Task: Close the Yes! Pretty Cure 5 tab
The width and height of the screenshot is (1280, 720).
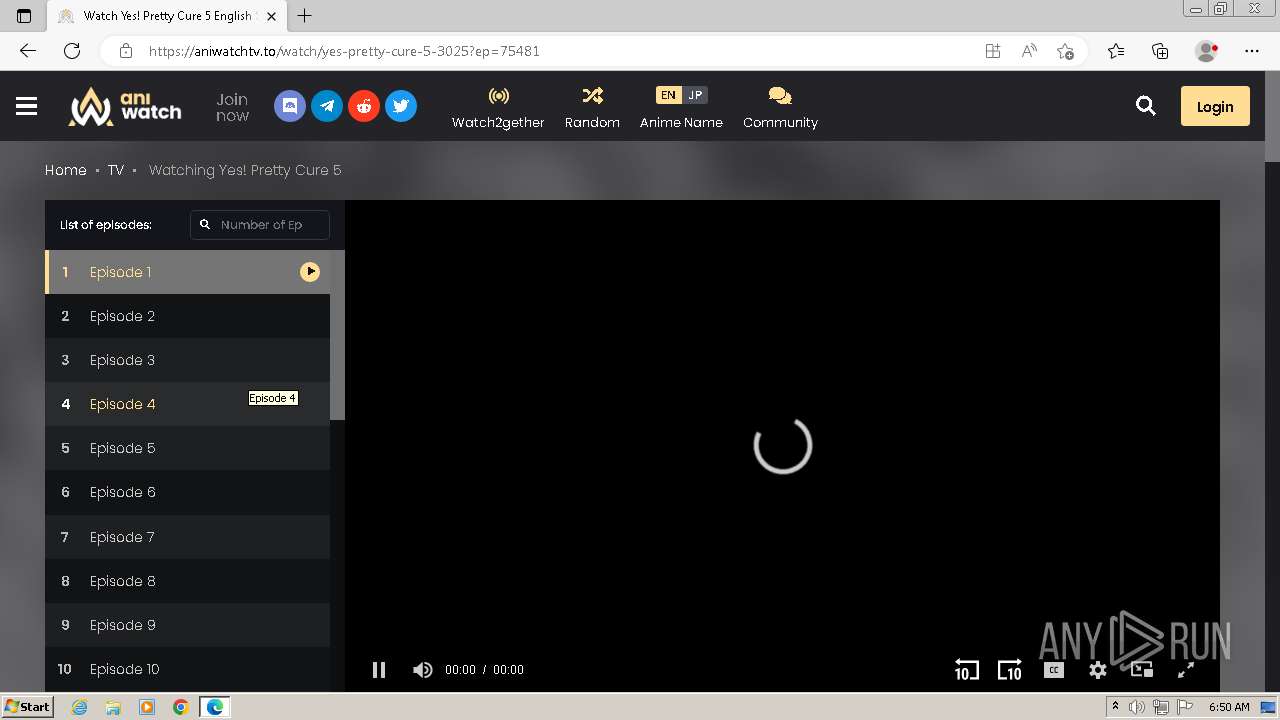Action: 271,16
